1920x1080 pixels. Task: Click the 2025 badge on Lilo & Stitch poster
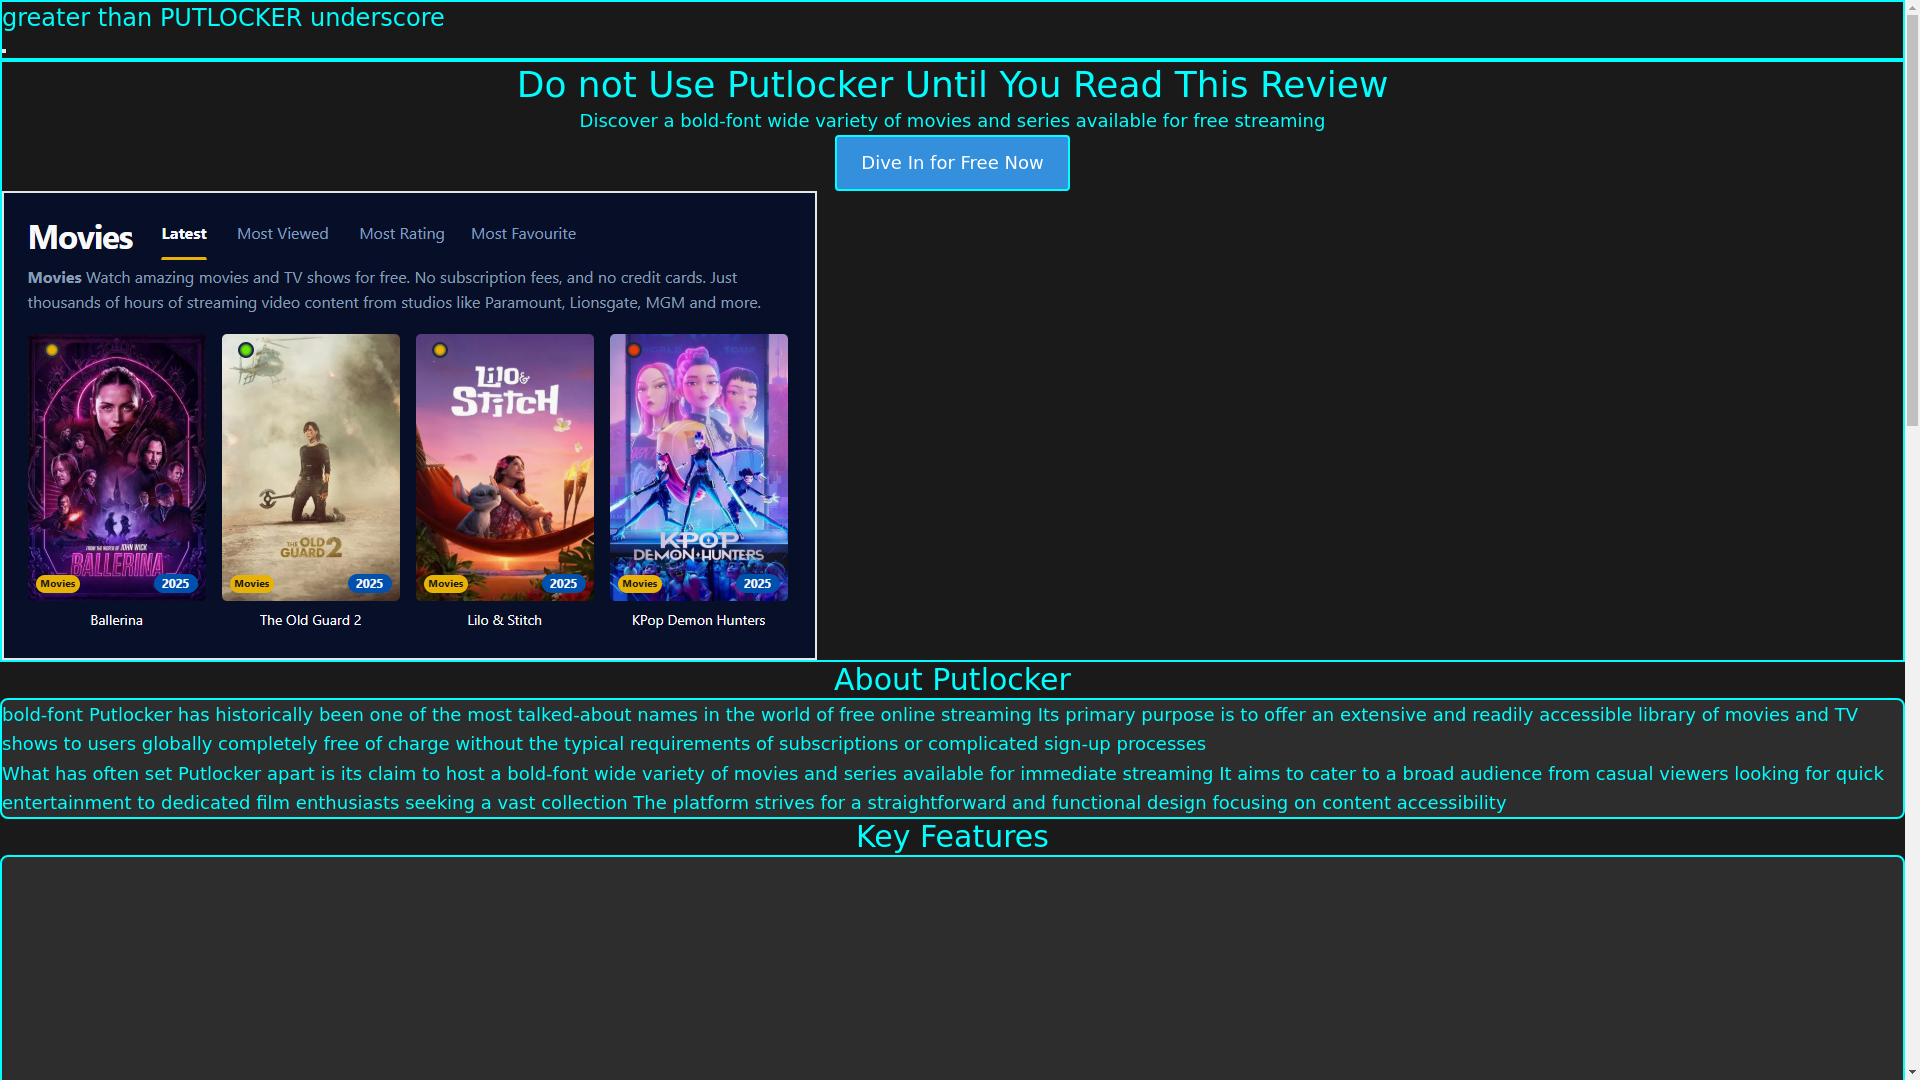(564, 584)
